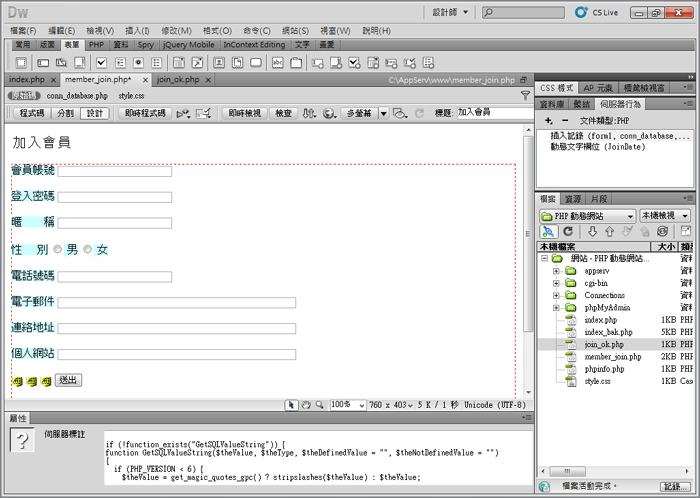Insert a Spry Validation Password field

pos(392,63)
